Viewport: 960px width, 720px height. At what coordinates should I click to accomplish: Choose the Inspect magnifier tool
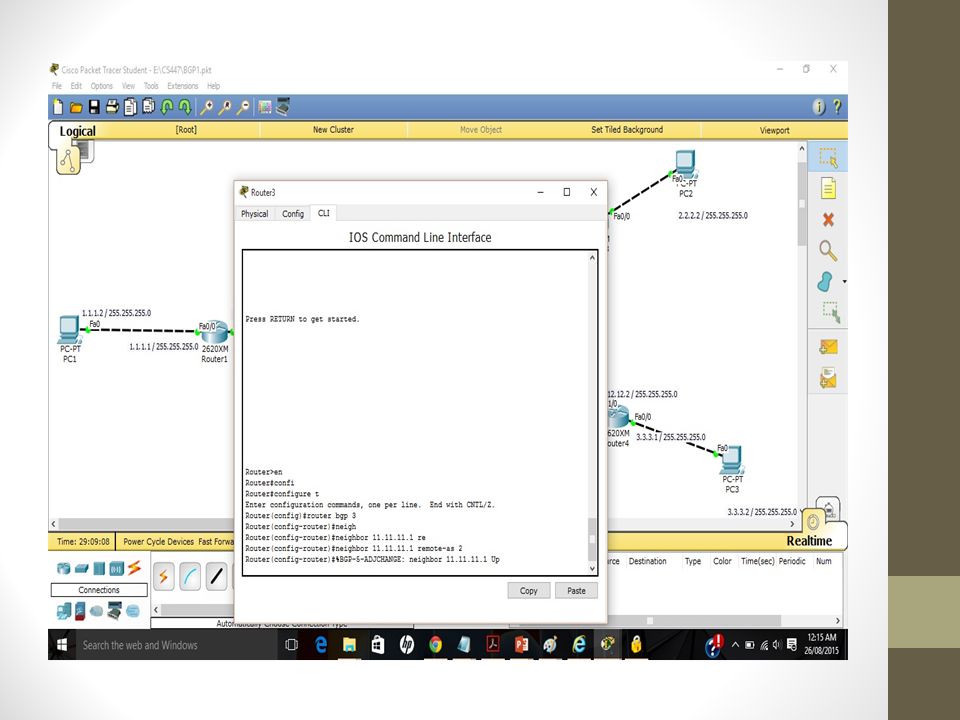pyautogui.click(x=828, y=250)
